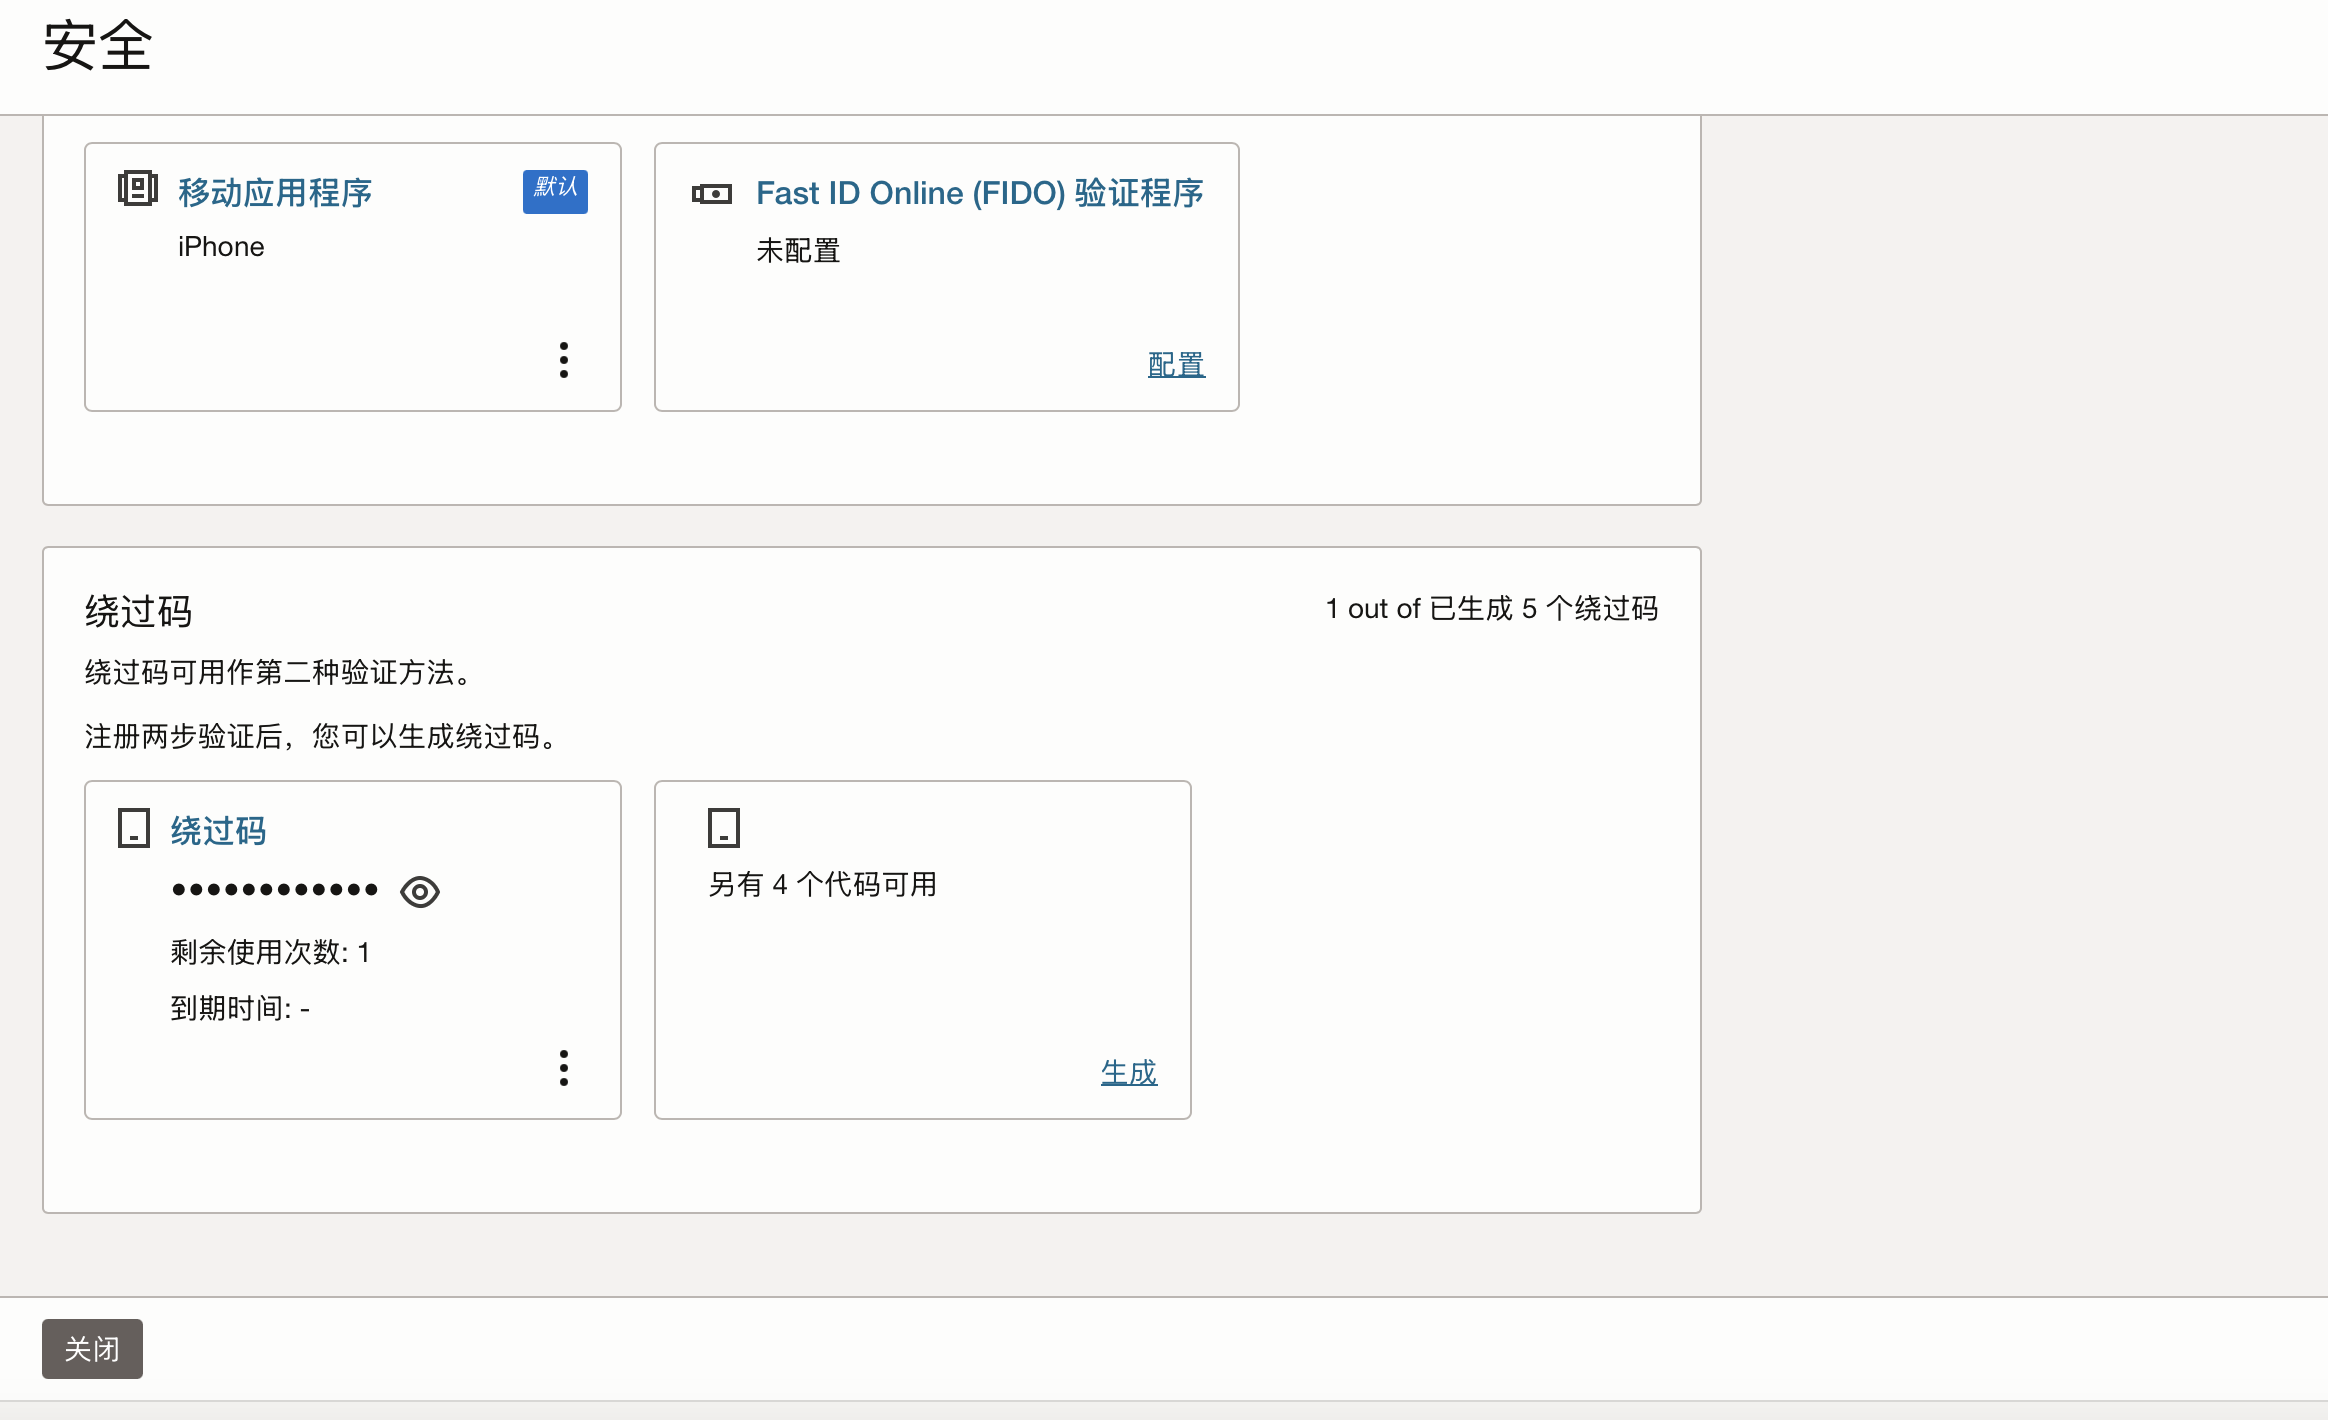Click the generated bypass codes count text
The image size is (2328, 1420).
click(x=1491, y=609)
